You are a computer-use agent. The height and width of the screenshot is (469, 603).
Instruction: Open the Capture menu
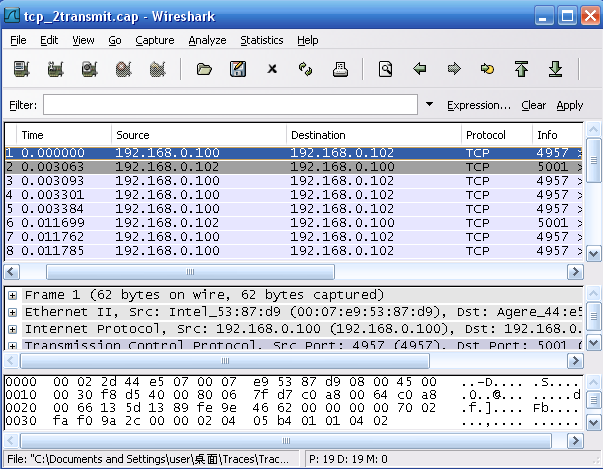[155, 40]
